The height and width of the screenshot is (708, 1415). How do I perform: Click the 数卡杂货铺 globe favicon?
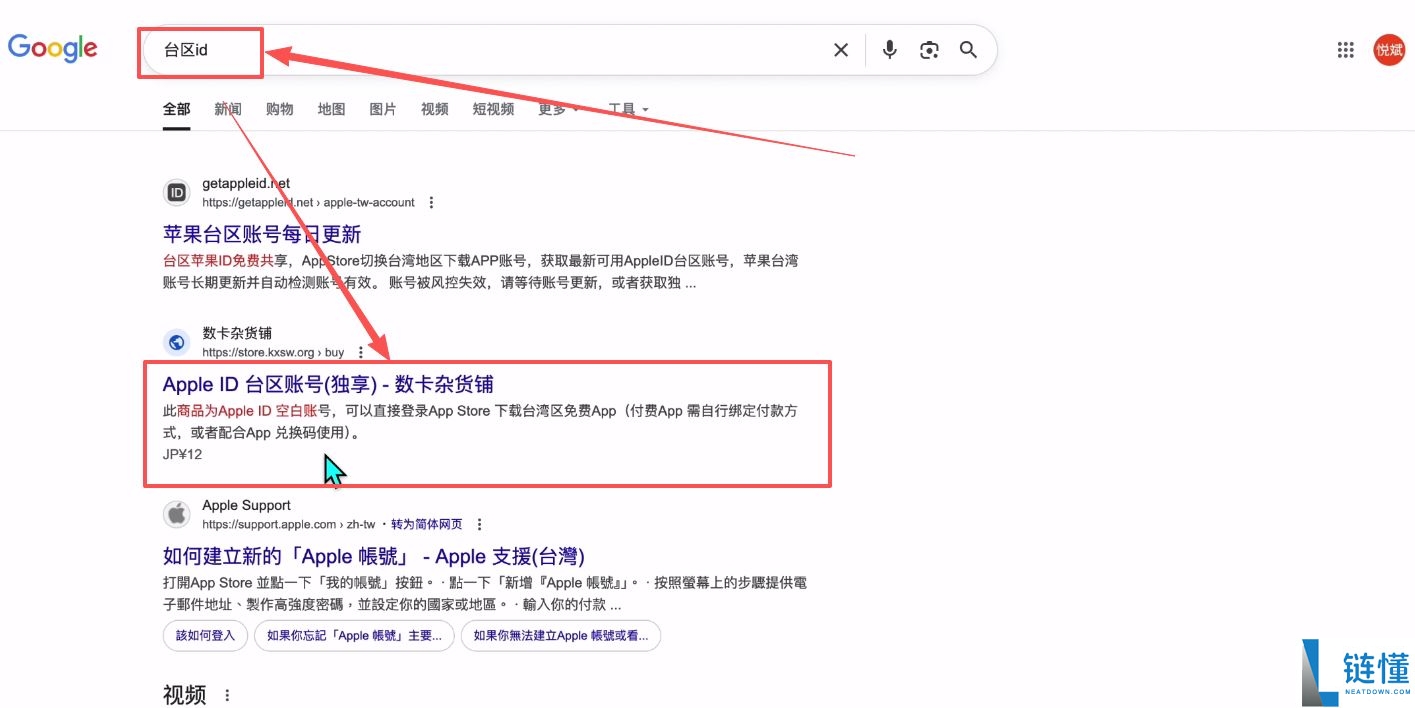[x=177, y=343]
